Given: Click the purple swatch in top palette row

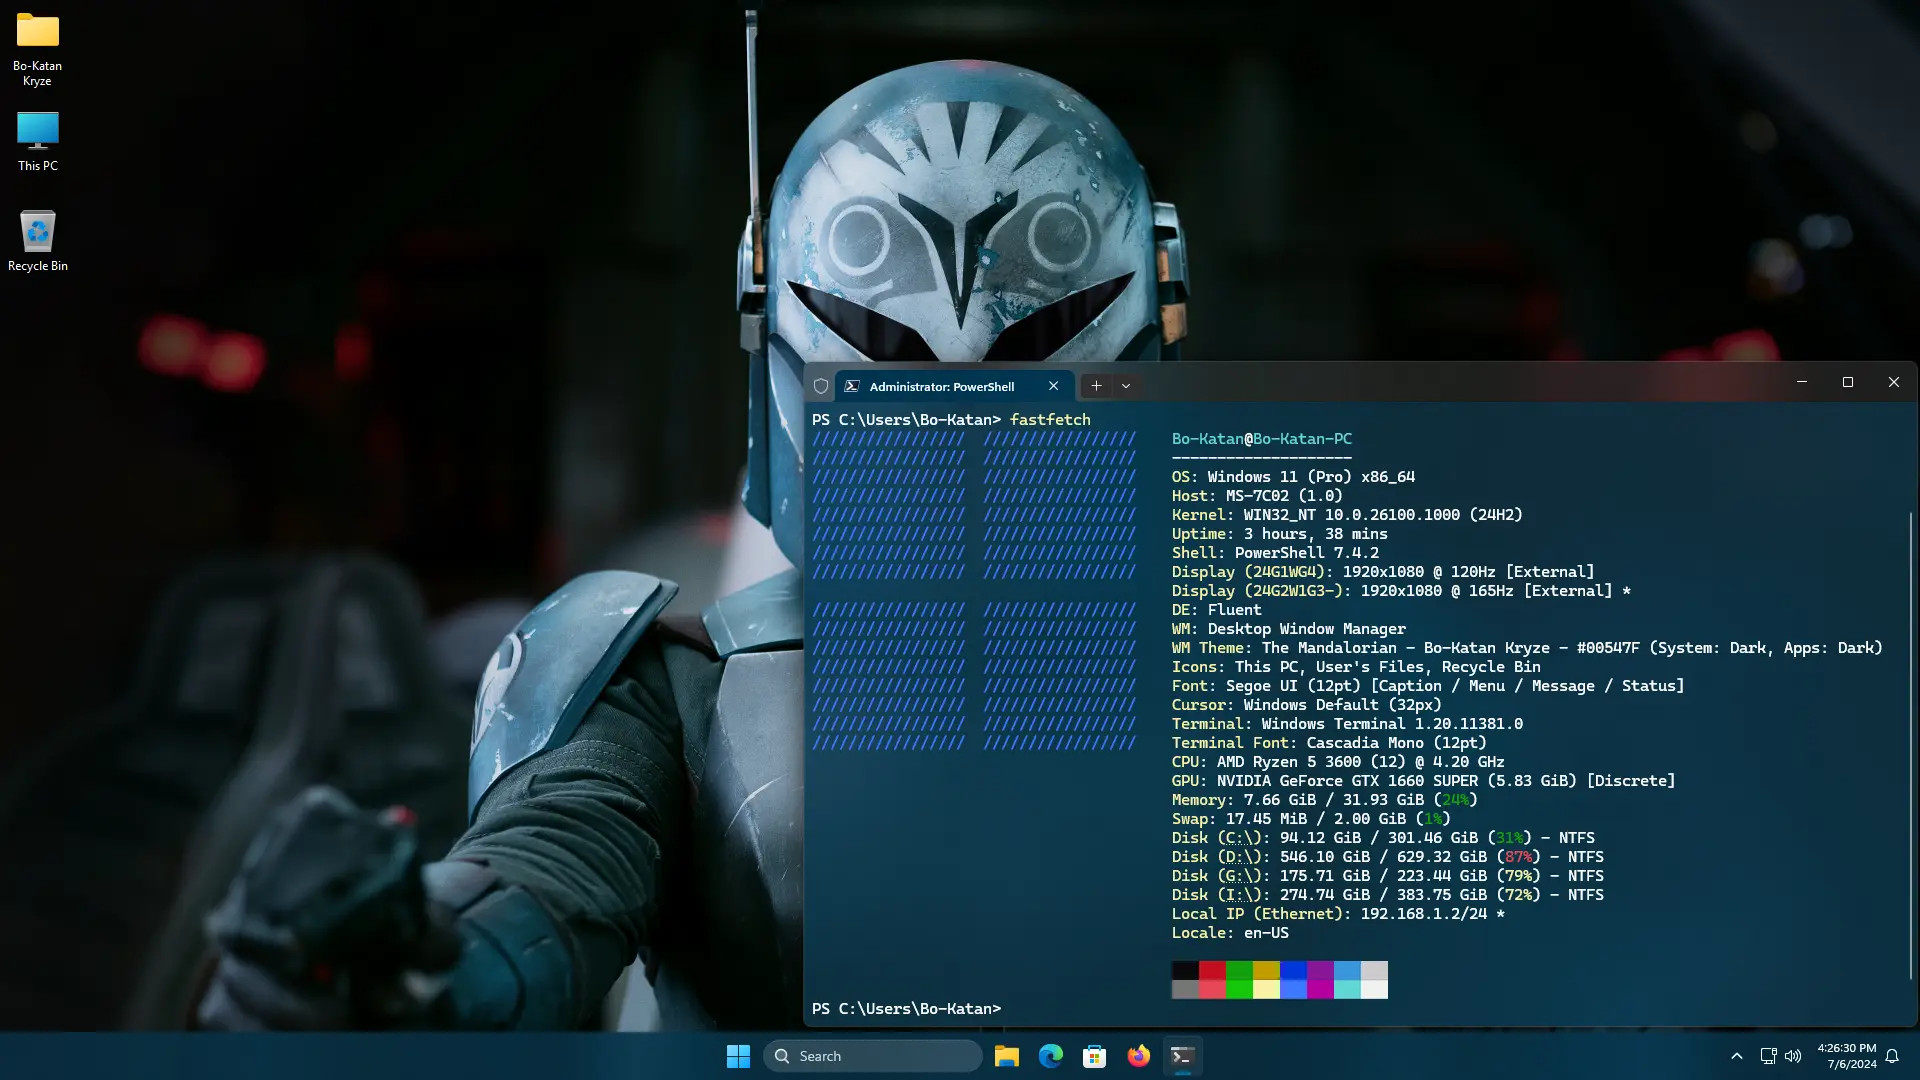Looking at the screenshot, I should pyautogui.click(x=1320, y=970).
